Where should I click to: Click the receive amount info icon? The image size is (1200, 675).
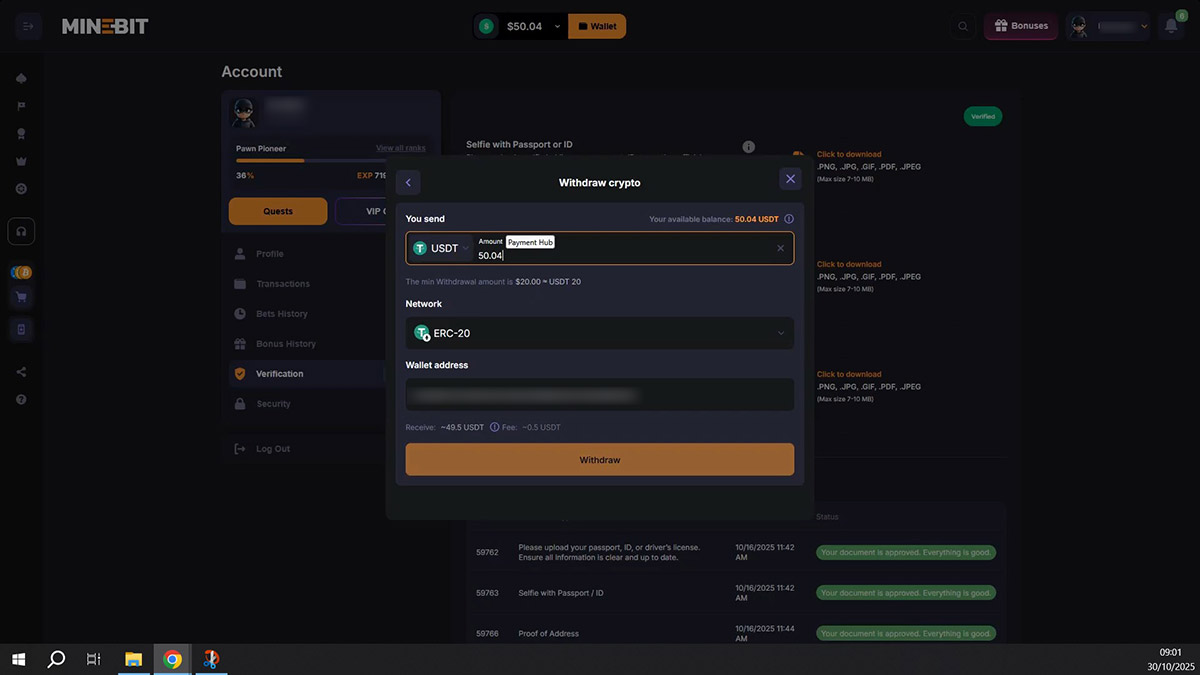tap(494, 427)
